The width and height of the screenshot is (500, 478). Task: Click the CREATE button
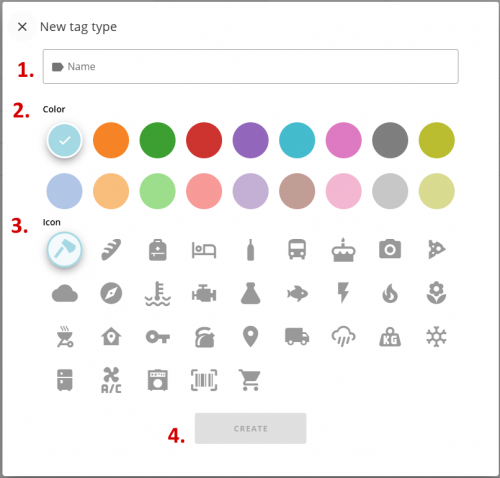pos(251,428)
